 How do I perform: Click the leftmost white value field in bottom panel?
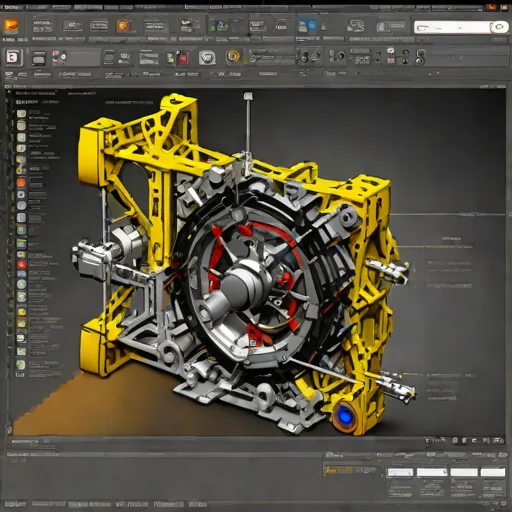[x=400, y=472]
